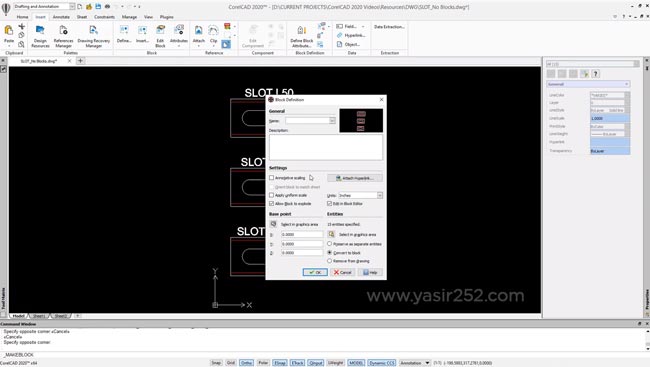Open the Units dropdown in Block Definition
Screen dimensions: 650x367
pos(380,195)
